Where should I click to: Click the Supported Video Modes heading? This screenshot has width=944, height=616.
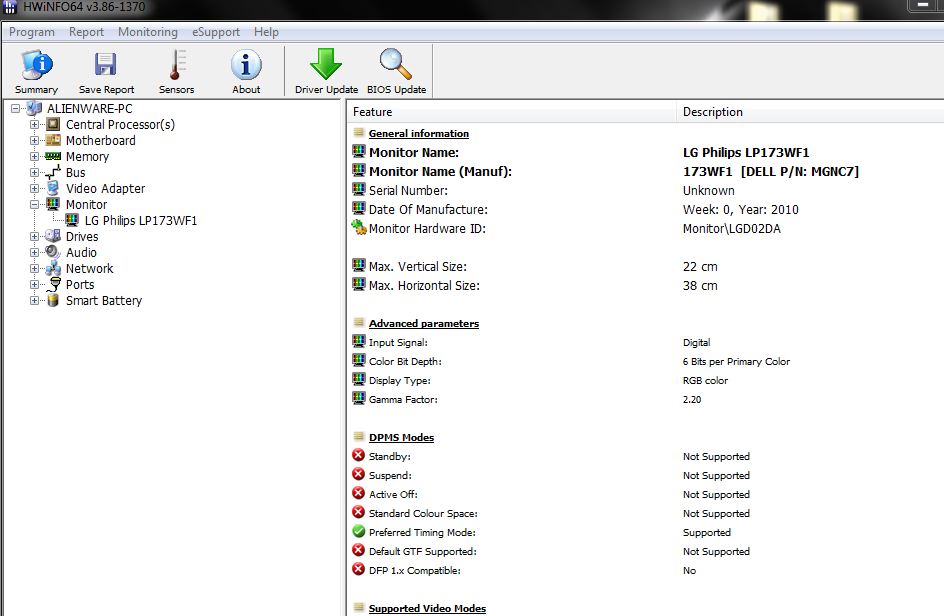(x=427, y=608)
